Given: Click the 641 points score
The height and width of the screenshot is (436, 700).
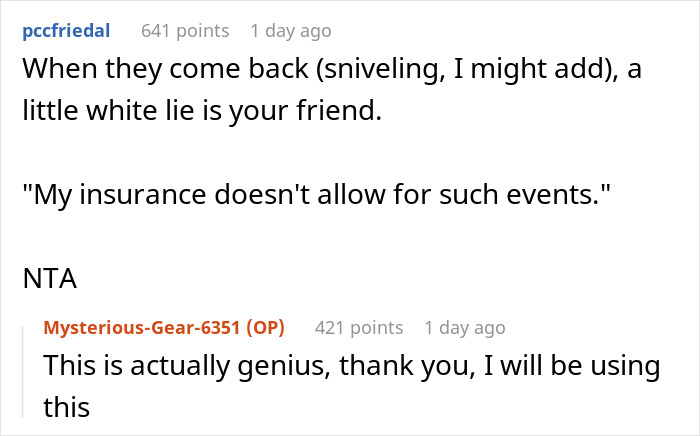Looking at the screenshot, I should (184, 31).
